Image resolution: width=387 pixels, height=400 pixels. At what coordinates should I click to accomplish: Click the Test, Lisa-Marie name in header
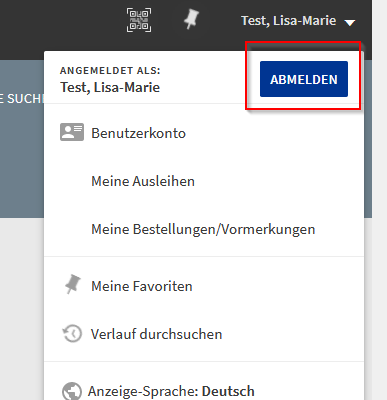[288, 21]
